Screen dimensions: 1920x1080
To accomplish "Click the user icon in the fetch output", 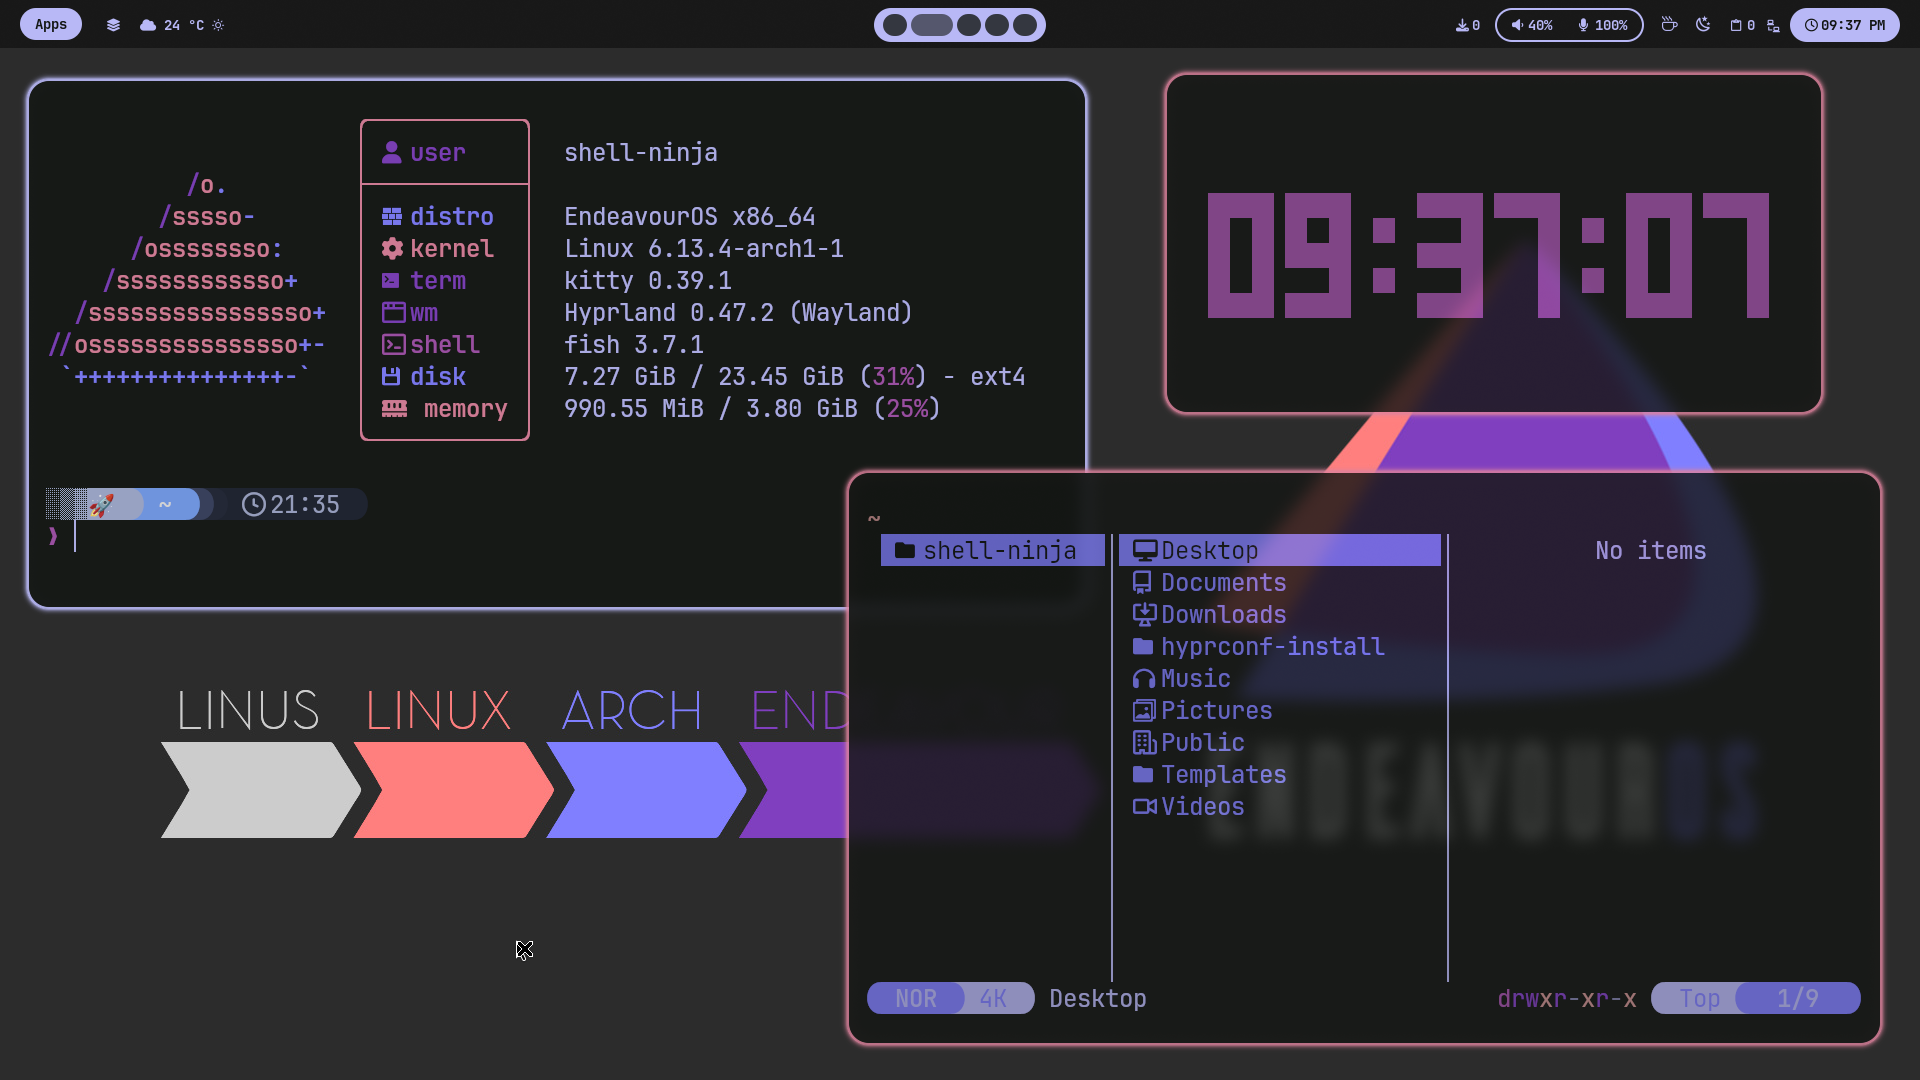I will [392, 153].
